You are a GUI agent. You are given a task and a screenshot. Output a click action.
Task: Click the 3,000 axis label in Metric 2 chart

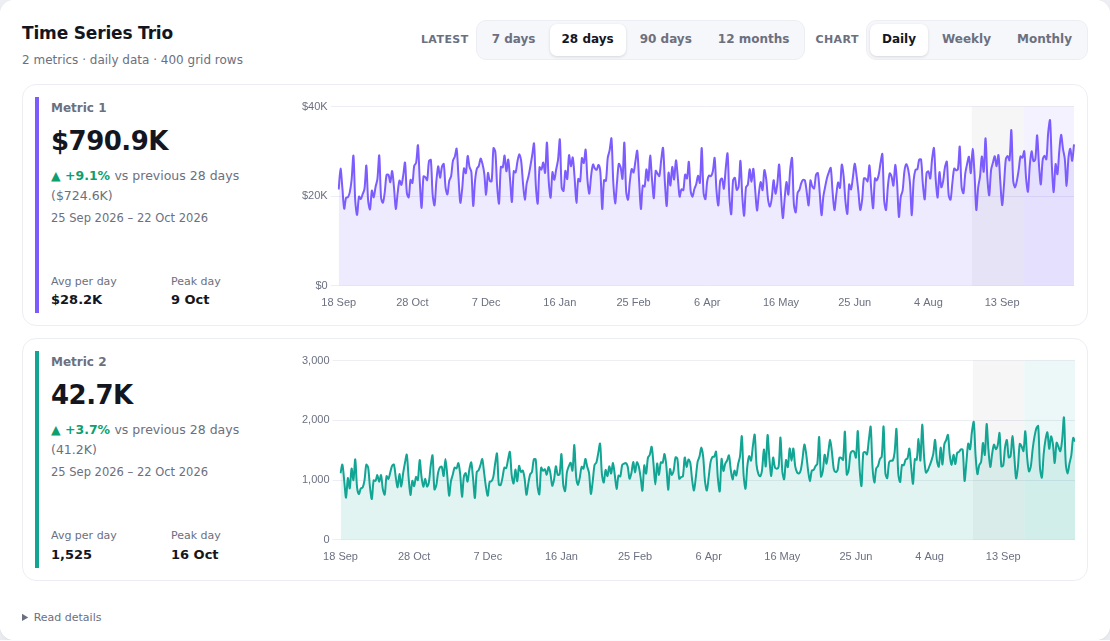tap(316, 361)
